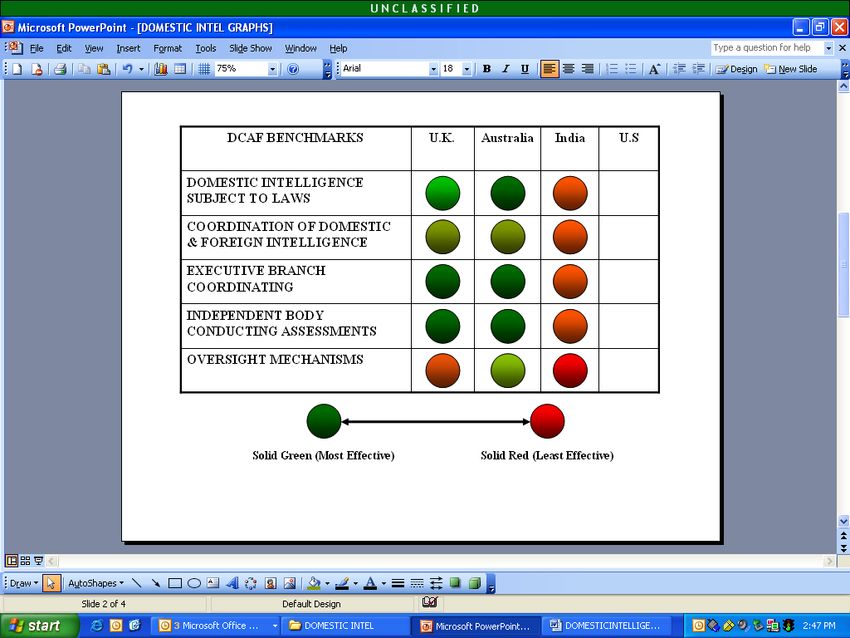Click the Print icon in toolbar
Screen dimensions: 850x638
click(x=60, y=69)
